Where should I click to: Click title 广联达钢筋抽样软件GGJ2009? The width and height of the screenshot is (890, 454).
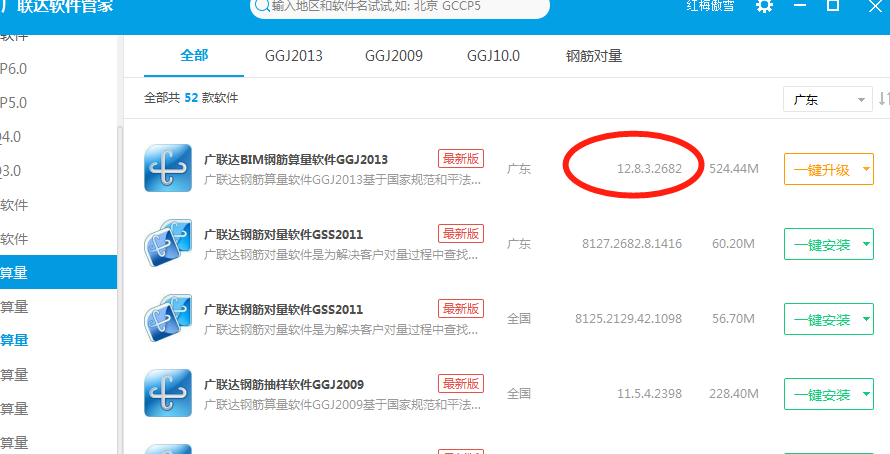coord(284,384)
